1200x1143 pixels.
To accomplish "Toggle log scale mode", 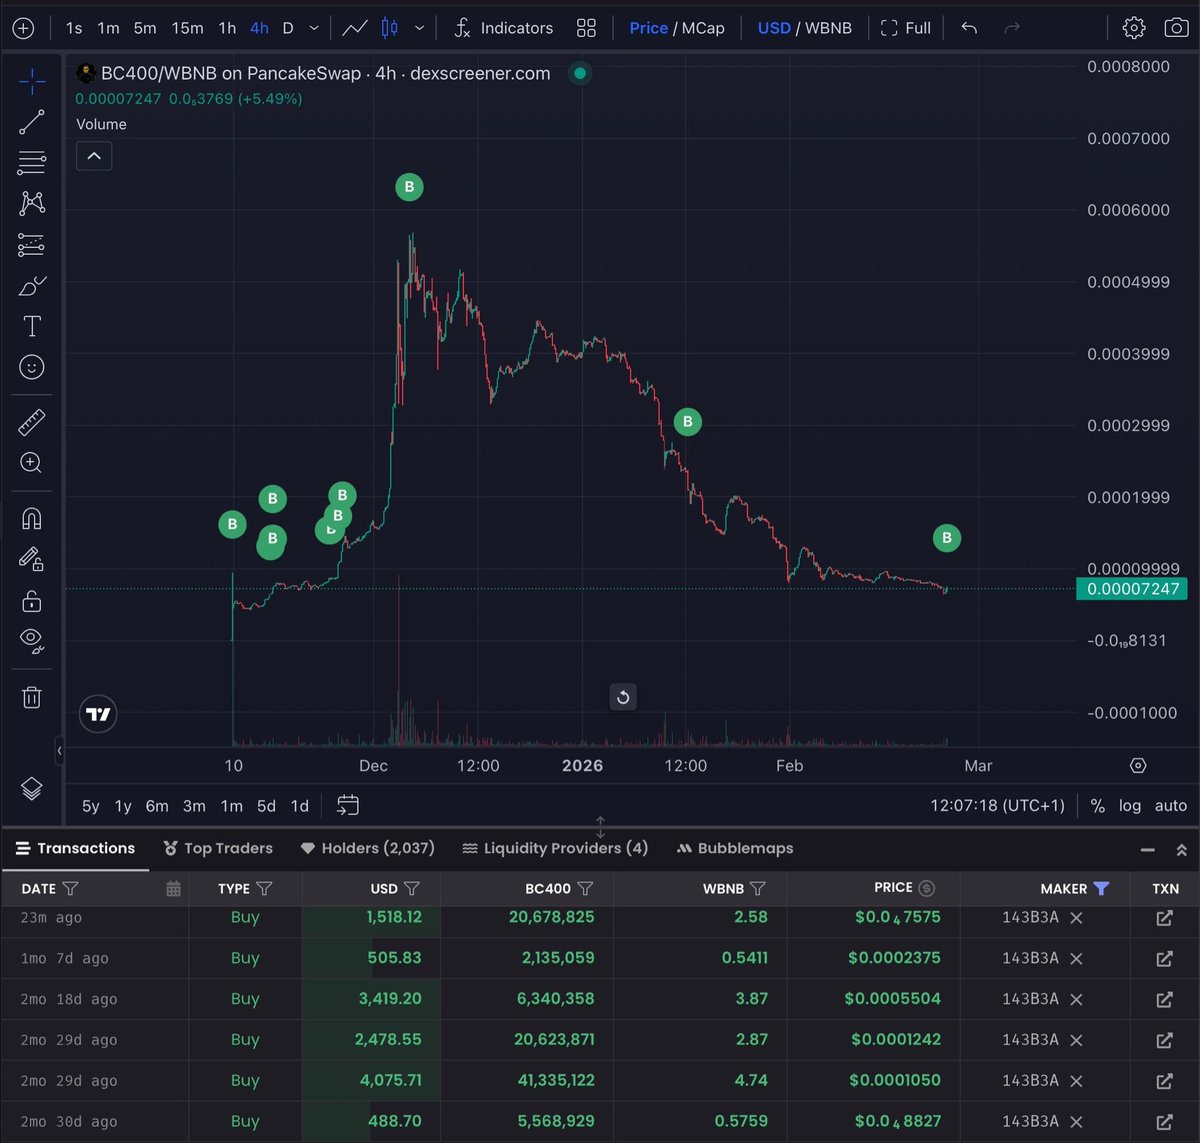I will coord(1130,806).
